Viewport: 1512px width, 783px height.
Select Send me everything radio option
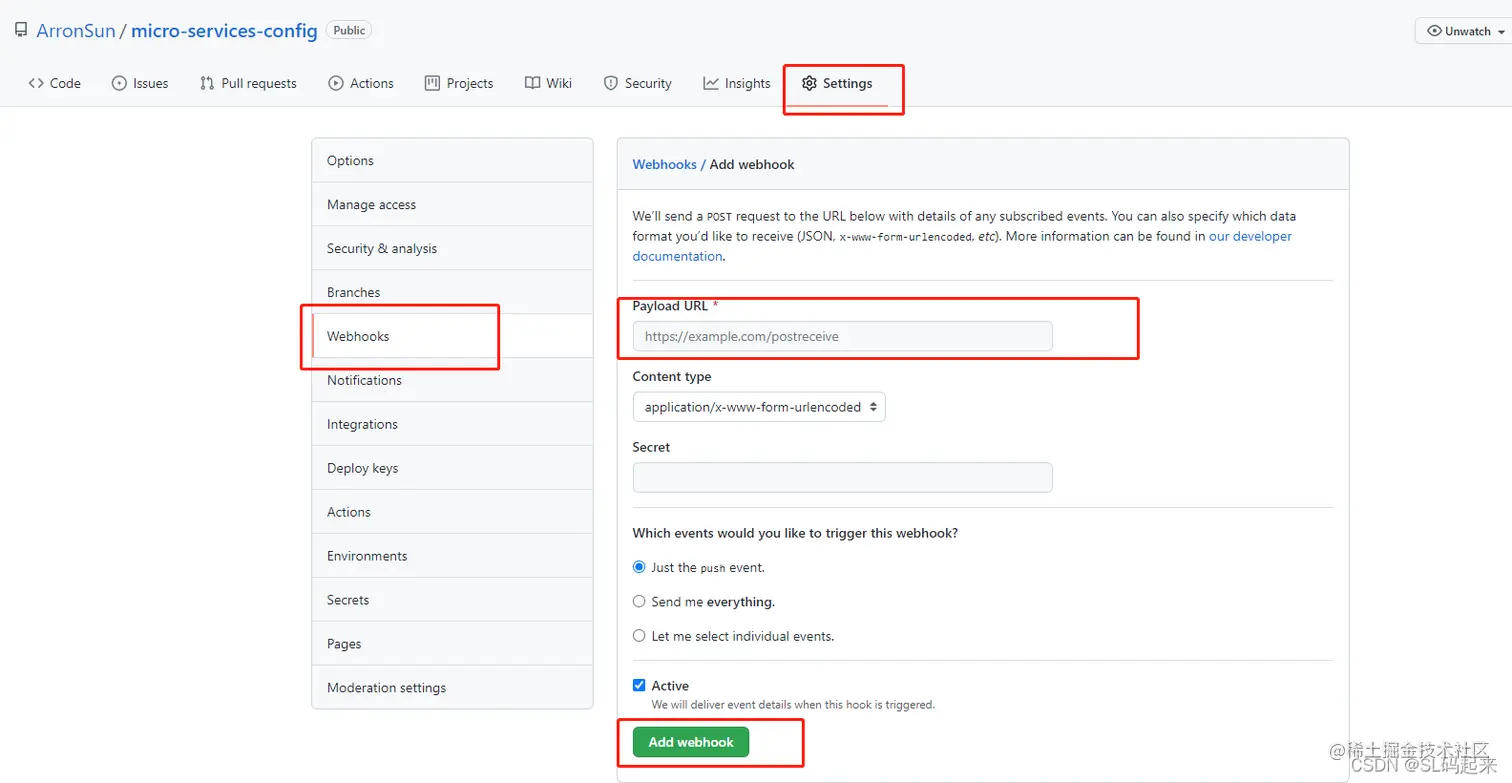(639, 601)
